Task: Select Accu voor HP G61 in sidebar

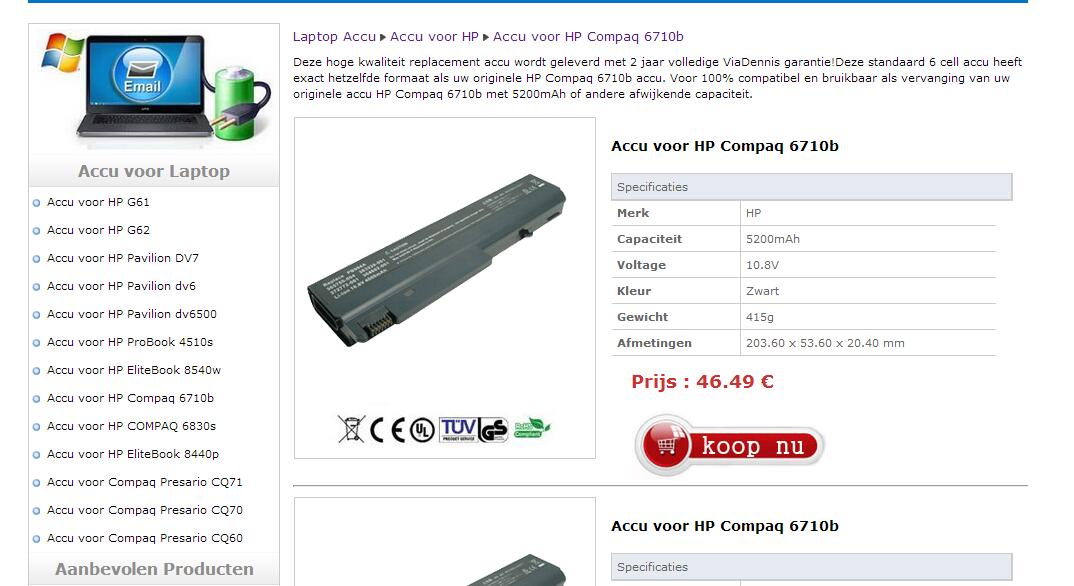Action: tap(98, 202)
